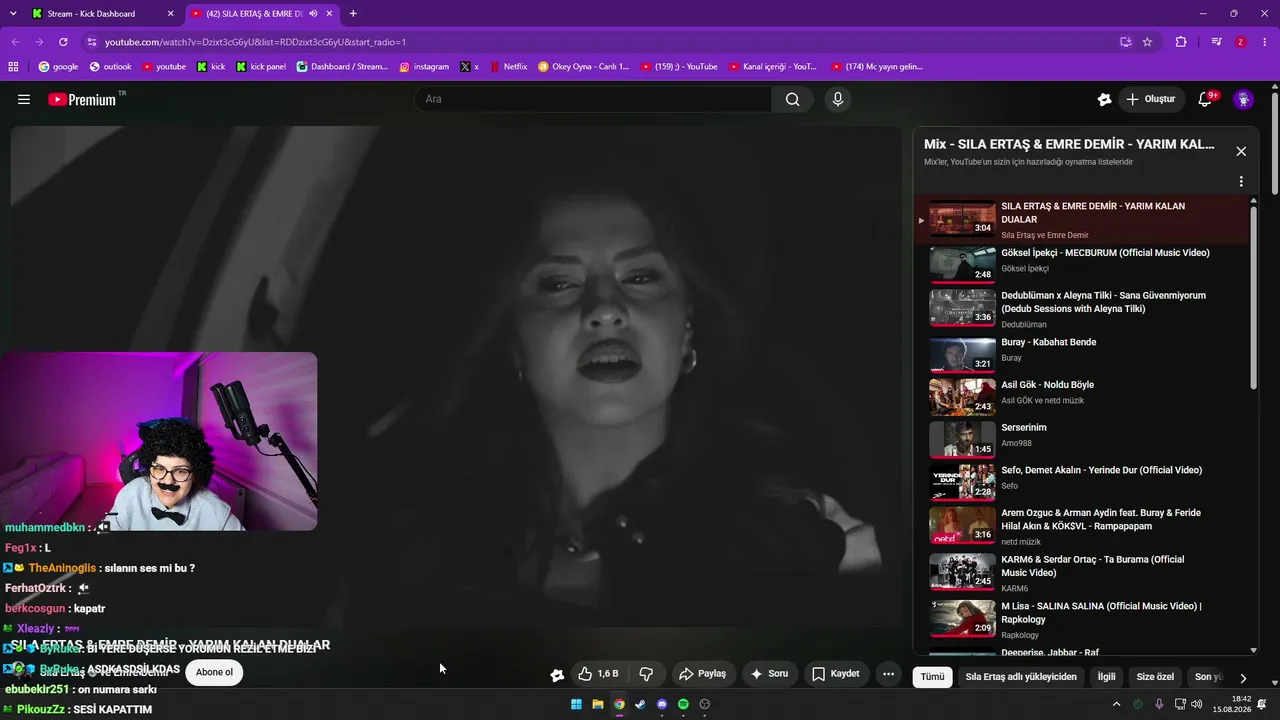Open Discord from the taskbar
Image resolution: width=1280 pixels, height=720 pixels.
(662, 704)
